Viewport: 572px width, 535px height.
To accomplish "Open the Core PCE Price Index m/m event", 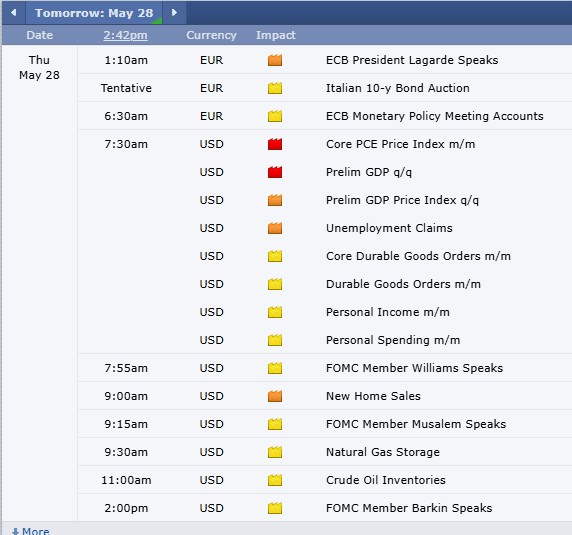I will [x=401, y=144].
